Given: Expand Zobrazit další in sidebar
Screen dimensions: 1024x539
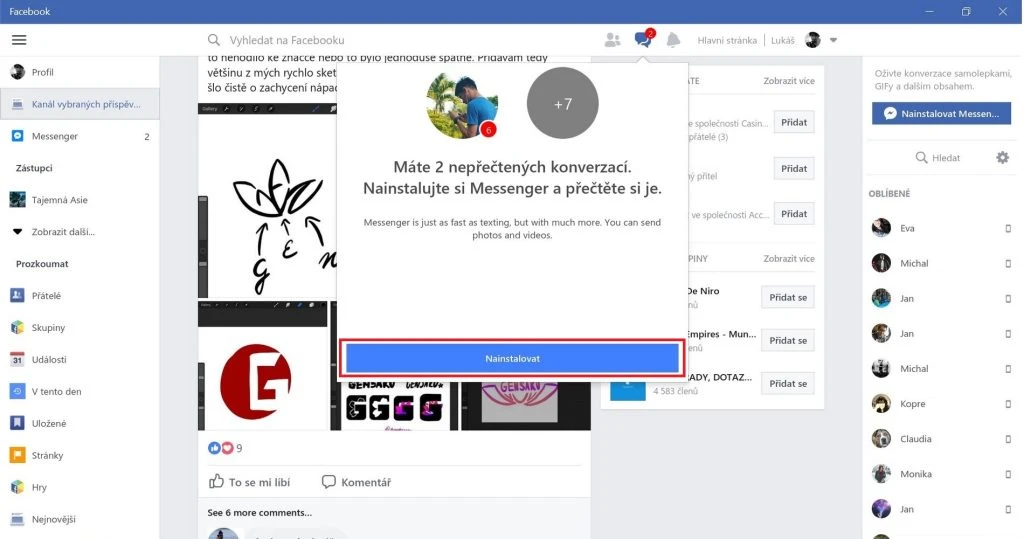Looking at the screenshot, I should tap(62, 232).
